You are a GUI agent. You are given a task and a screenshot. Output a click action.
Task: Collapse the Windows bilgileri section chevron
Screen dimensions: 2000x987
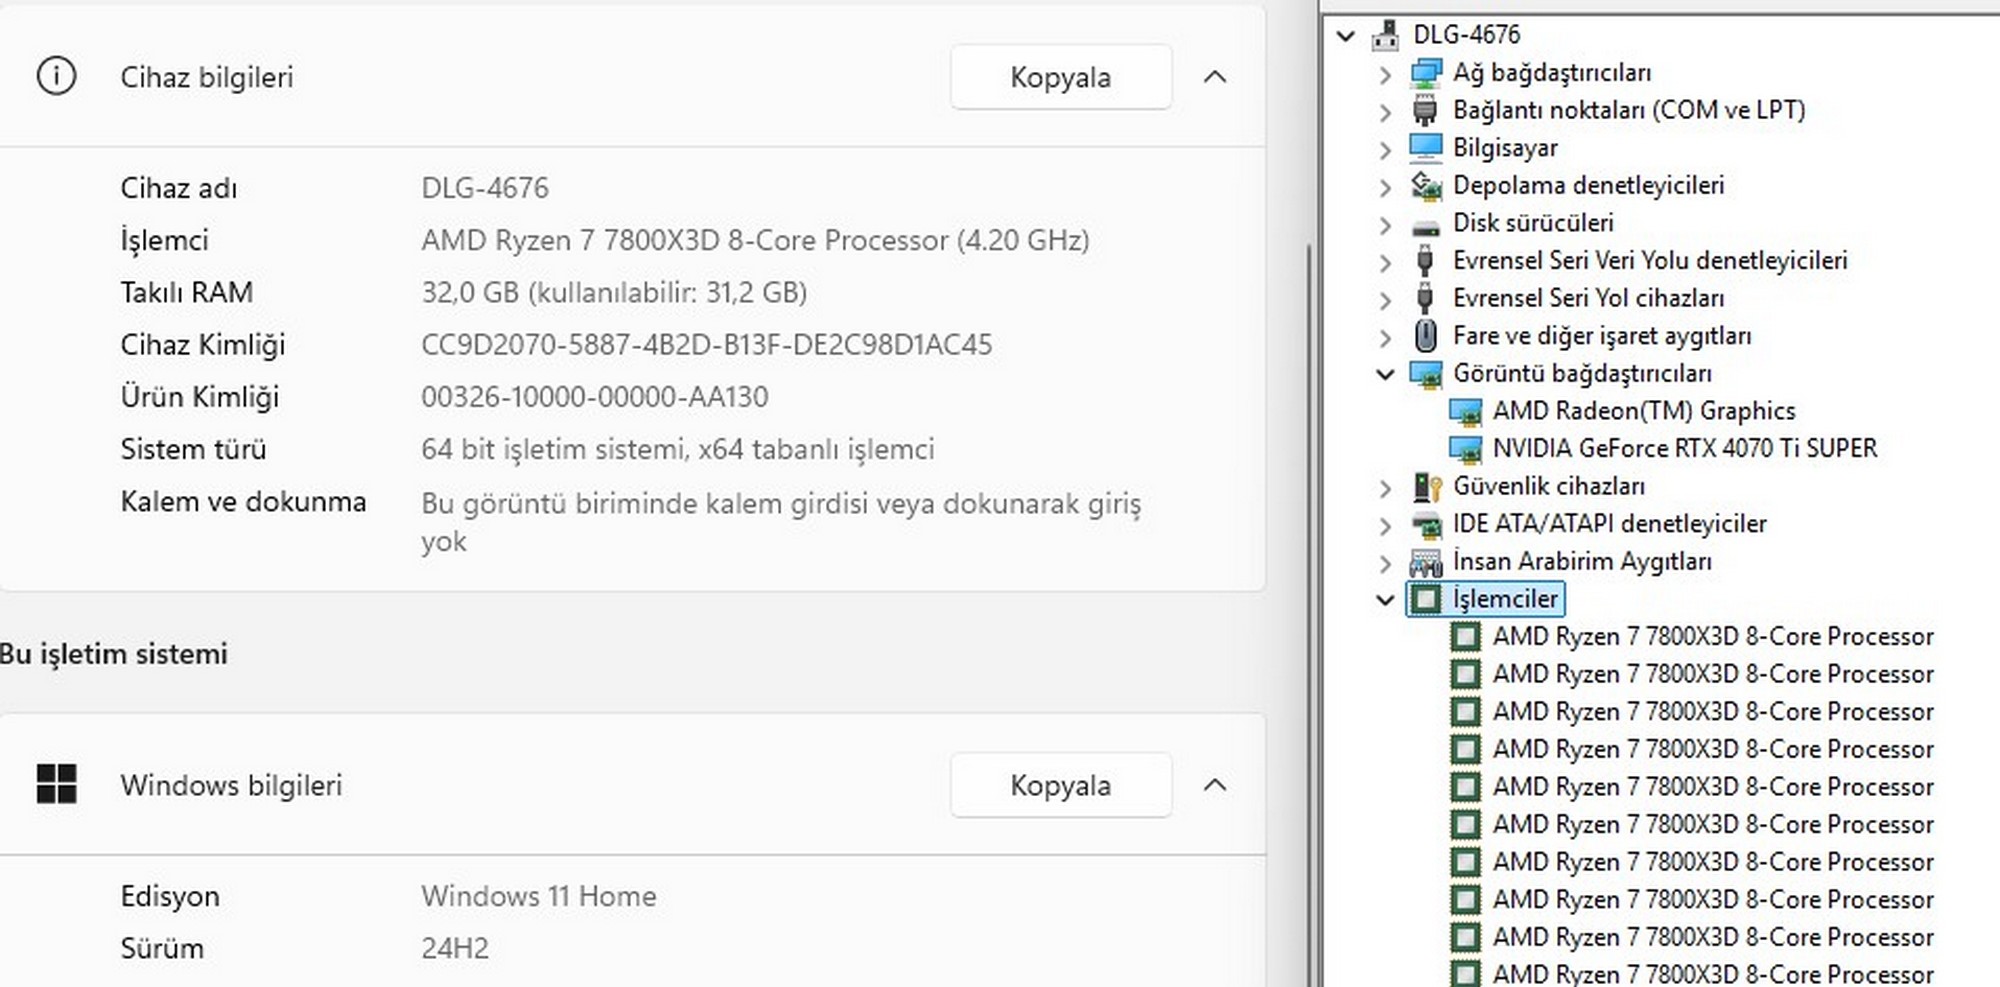tap(1214, 785)
